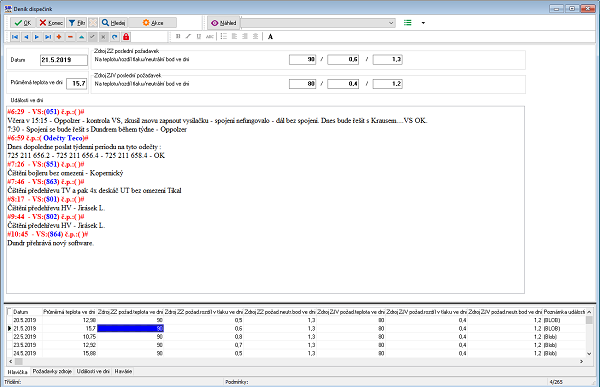
Task: Select the 23.5.2019 grid row
Action: [297, 345]
